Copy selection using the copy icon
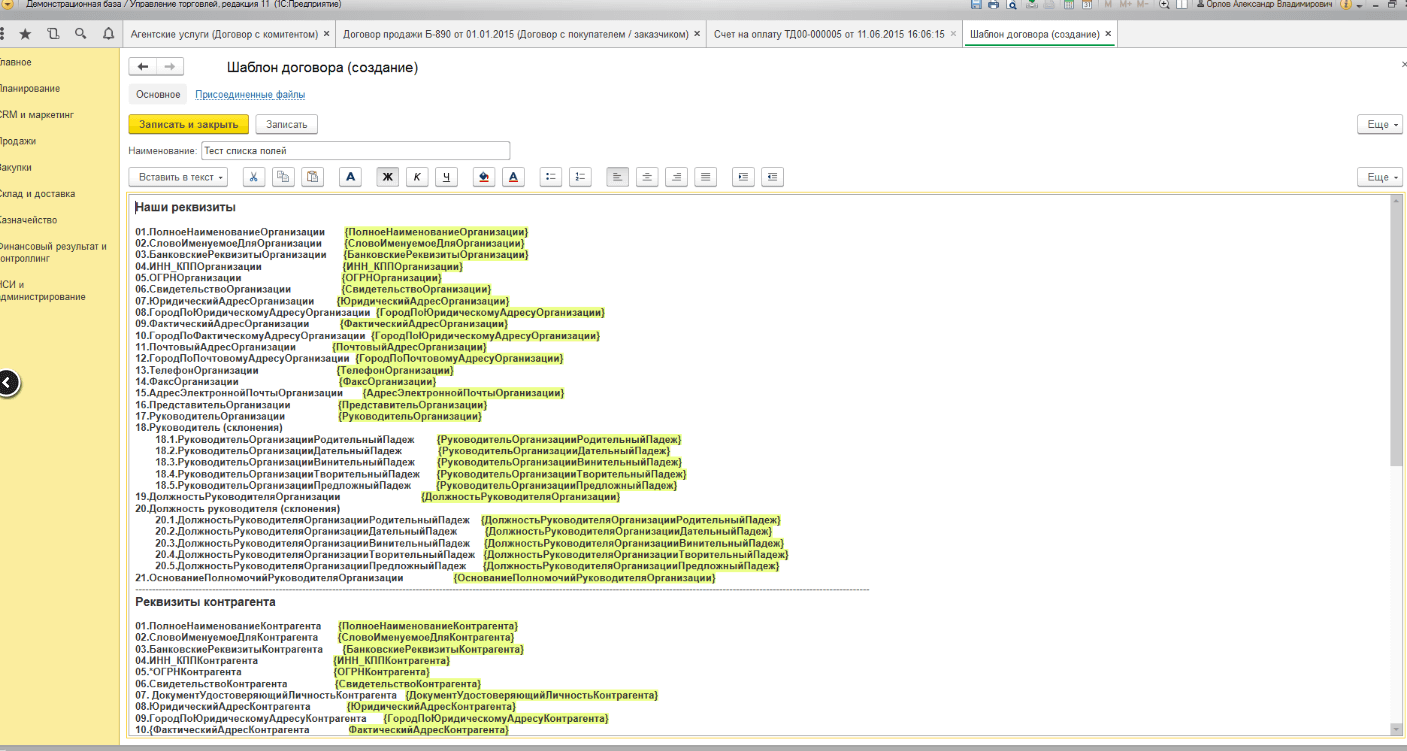 click(284, 177)
